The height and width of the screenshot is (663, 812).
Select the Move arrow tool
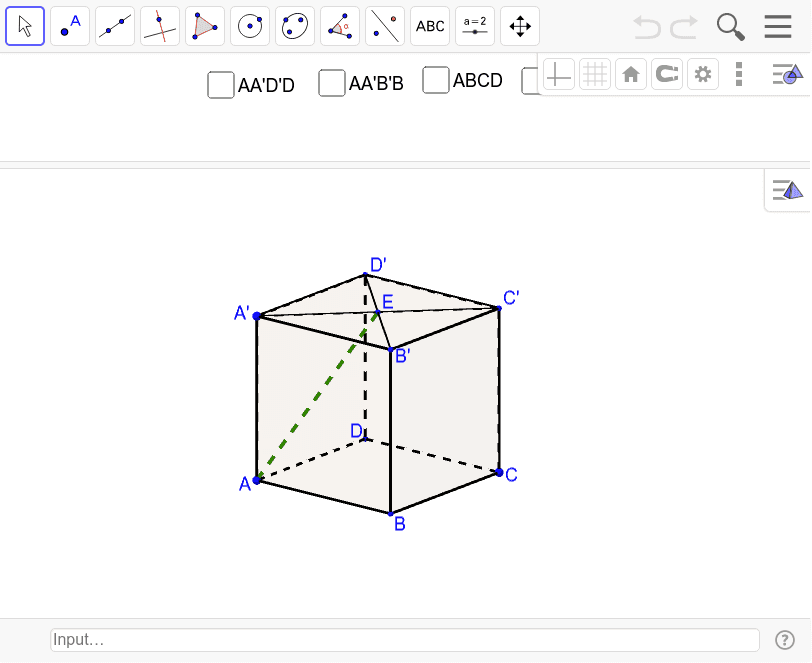point(25,26)
